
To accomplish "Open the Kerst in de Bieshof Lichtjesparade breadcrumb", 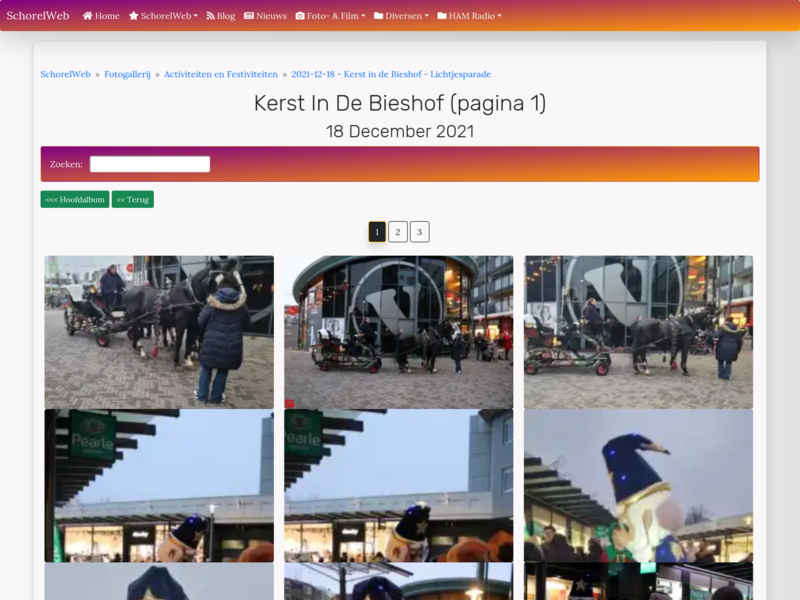I will click(x=391, y=74).
